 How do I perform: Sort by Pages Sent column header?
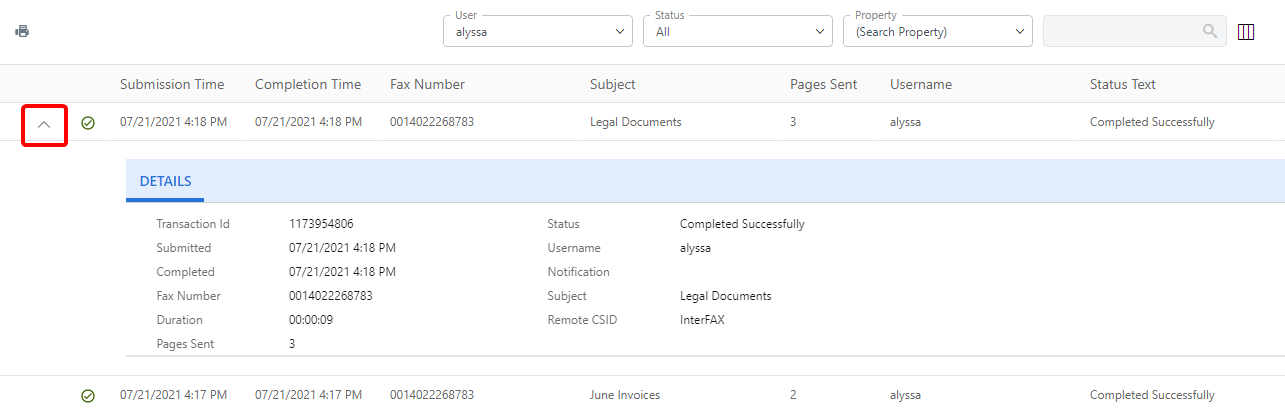[x=823, y=84]
